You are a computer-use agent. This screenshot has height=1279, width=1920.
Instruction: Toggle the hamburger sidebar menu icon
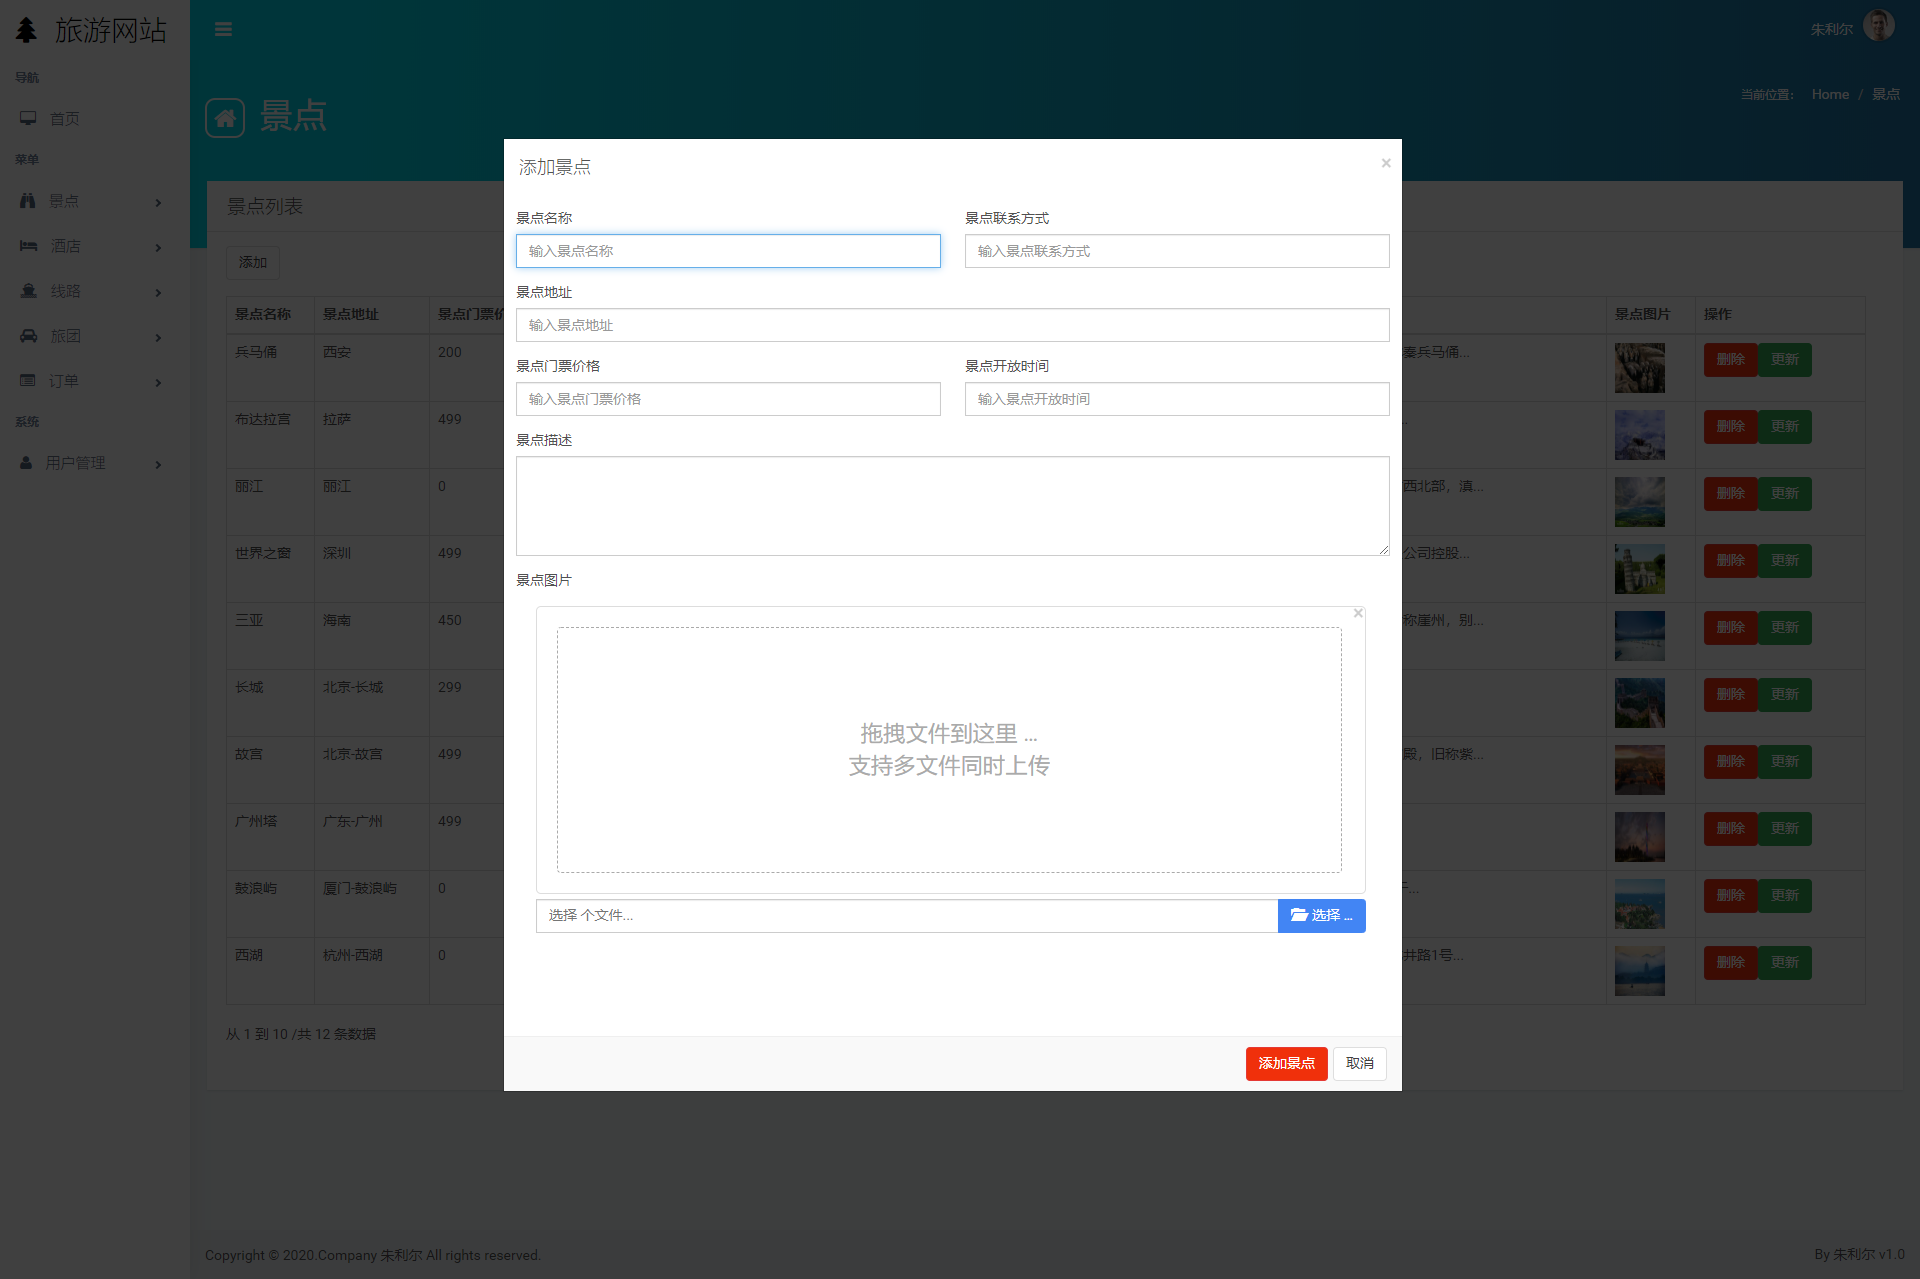pyautogui.click(x=223, y=29)
